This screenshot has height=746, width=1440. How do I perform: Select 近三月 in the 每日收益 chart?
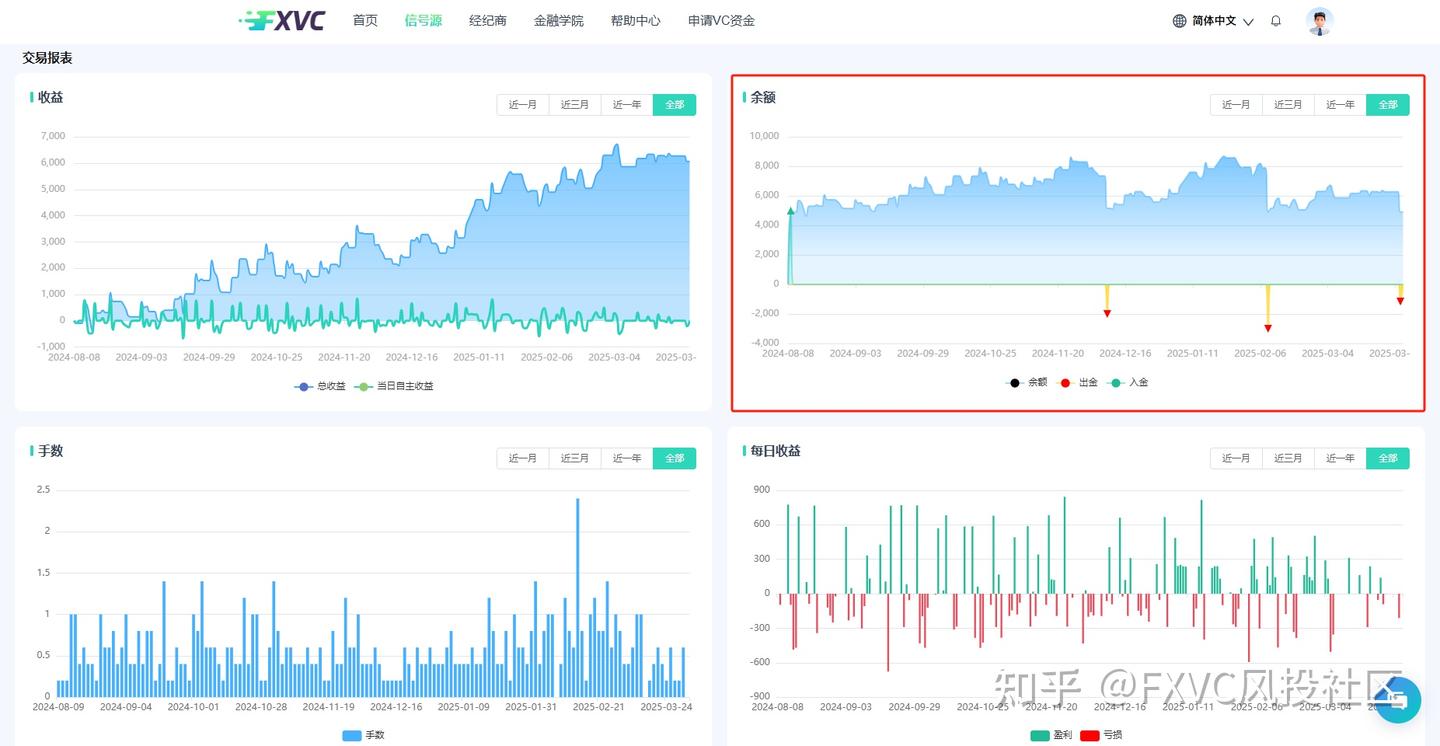tap(1288, 458)
